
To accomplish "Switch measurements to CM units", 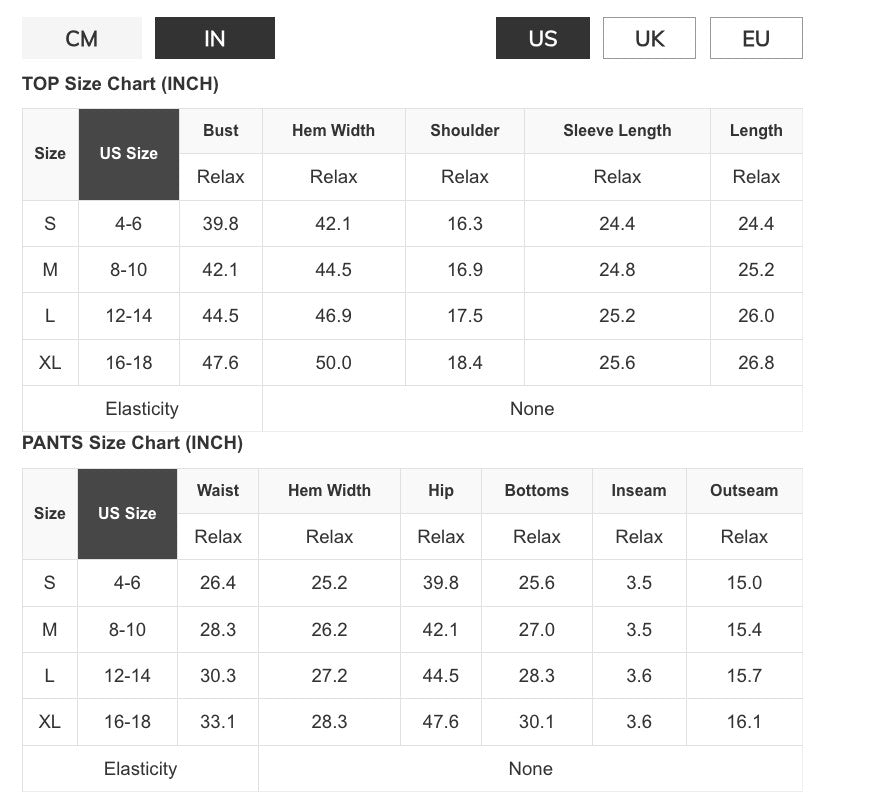I will tap(82, 39).
